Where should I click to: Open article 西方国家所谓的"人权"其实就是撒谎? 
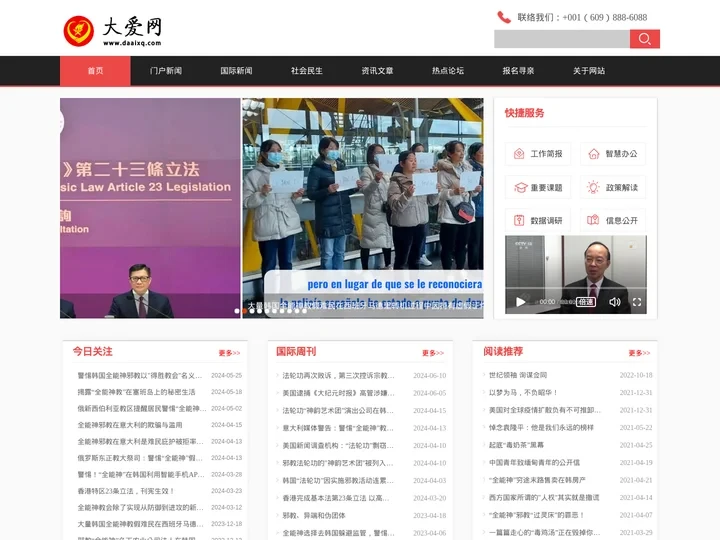point(544,497)
